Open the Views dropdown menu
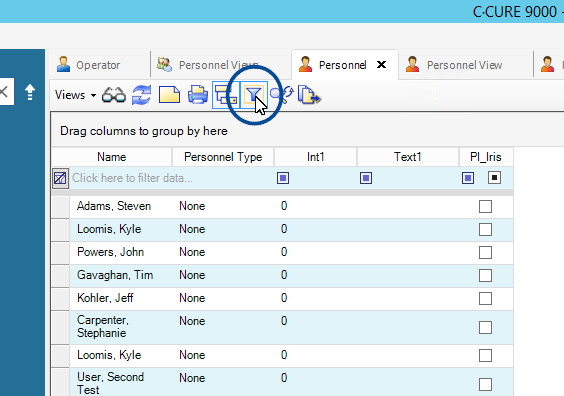The image size is (564, 396). [75, 95]
